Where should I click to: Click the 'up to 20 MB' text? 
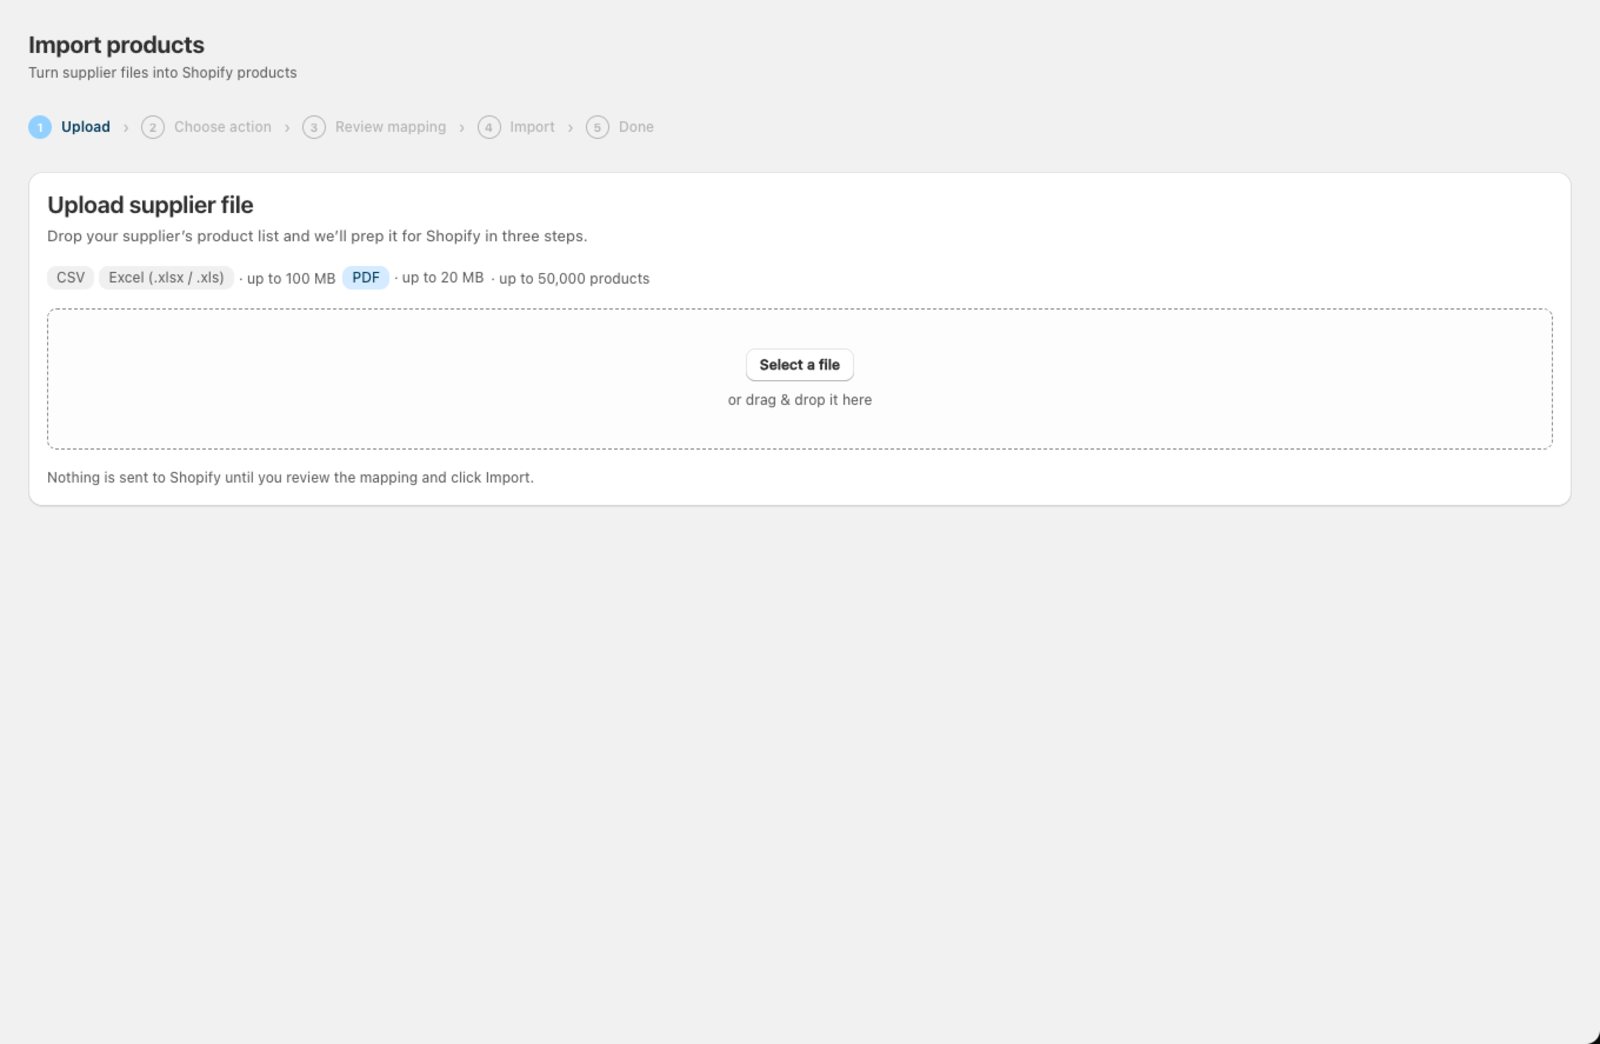(442, 278)
